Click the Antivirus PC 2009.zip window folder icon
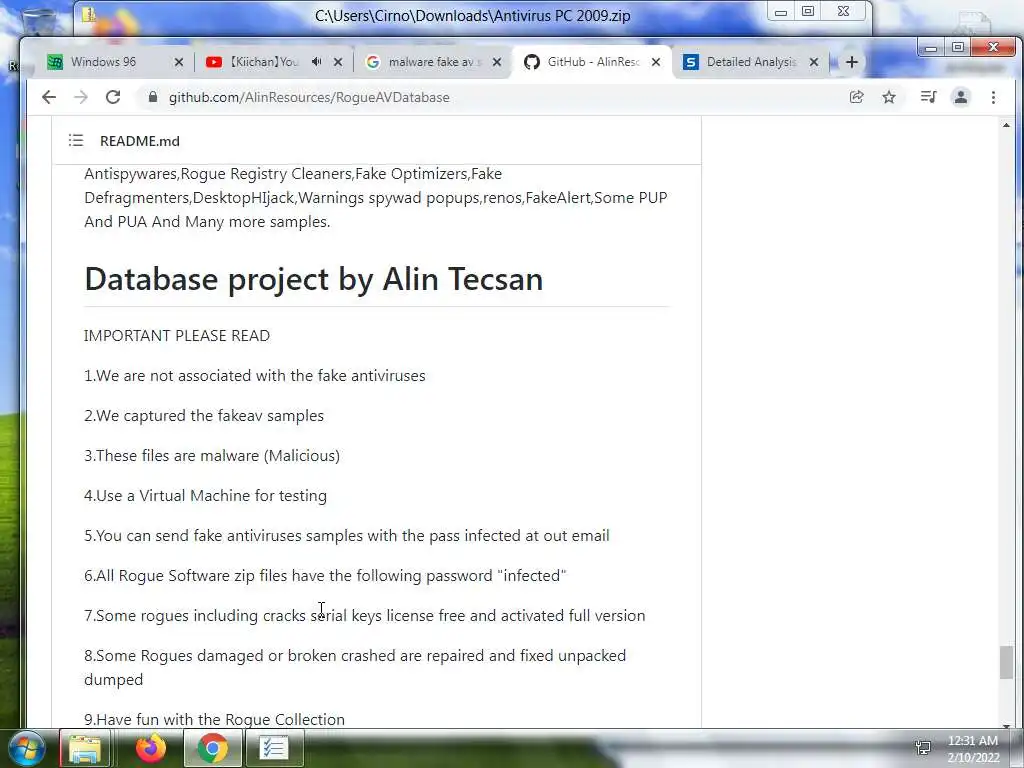The height and width of the screenshot is (768, 1024). [89, 14]
